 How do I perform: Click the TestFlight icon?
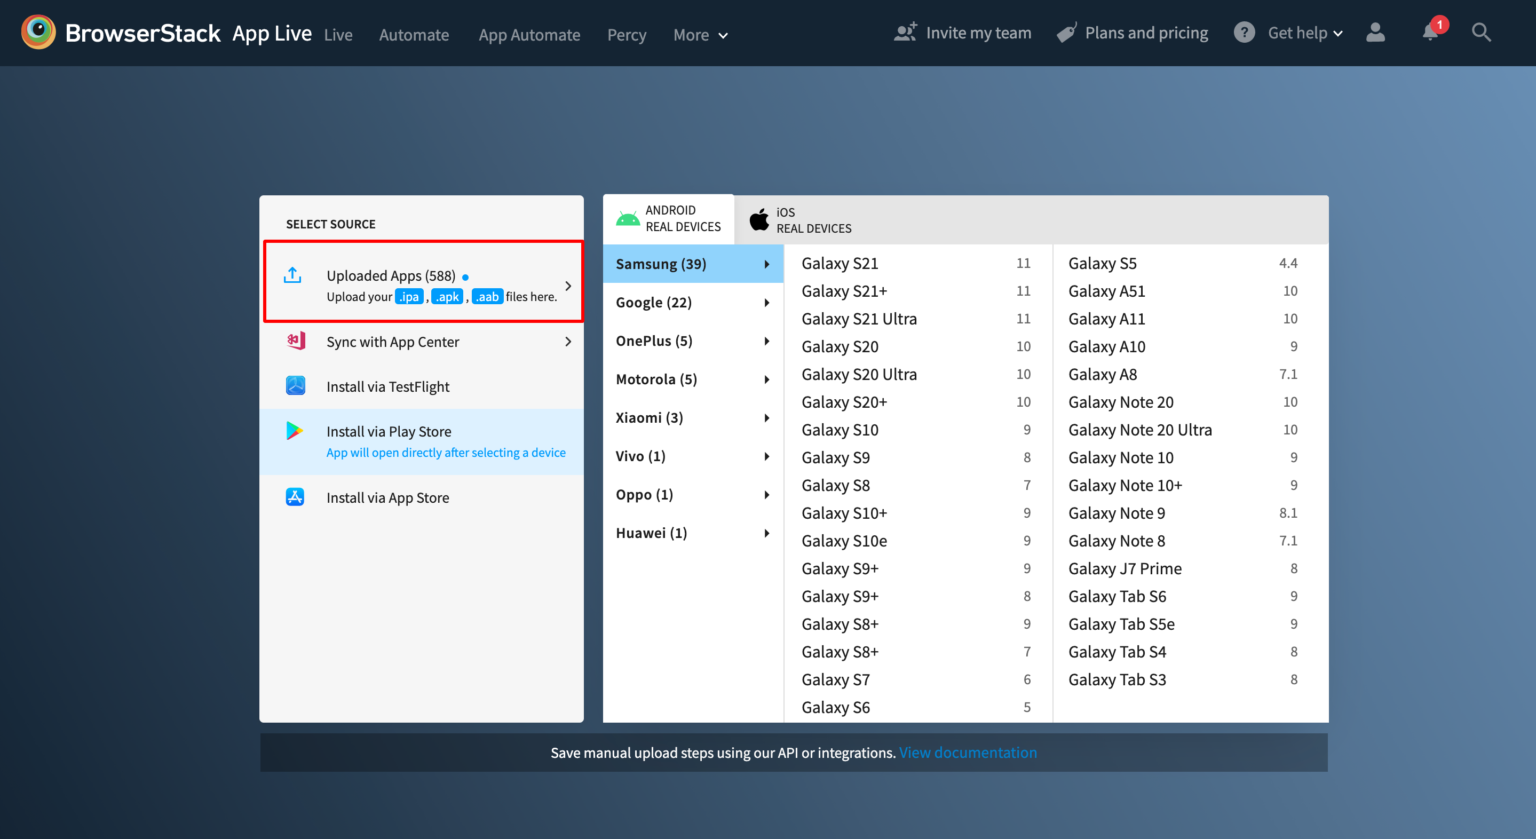(x=294, y=386)
